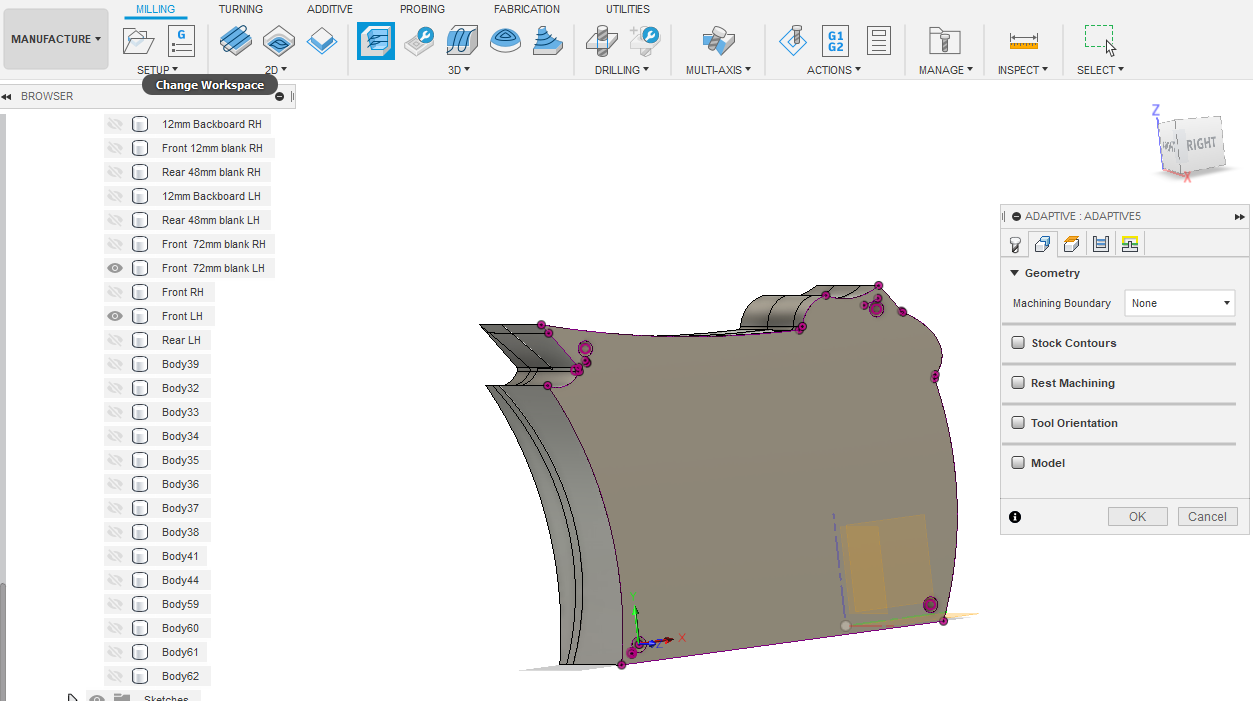Select the 3D Scallop toolpath icon
This screenshot has width=1253, height=701.
point(548,41)
